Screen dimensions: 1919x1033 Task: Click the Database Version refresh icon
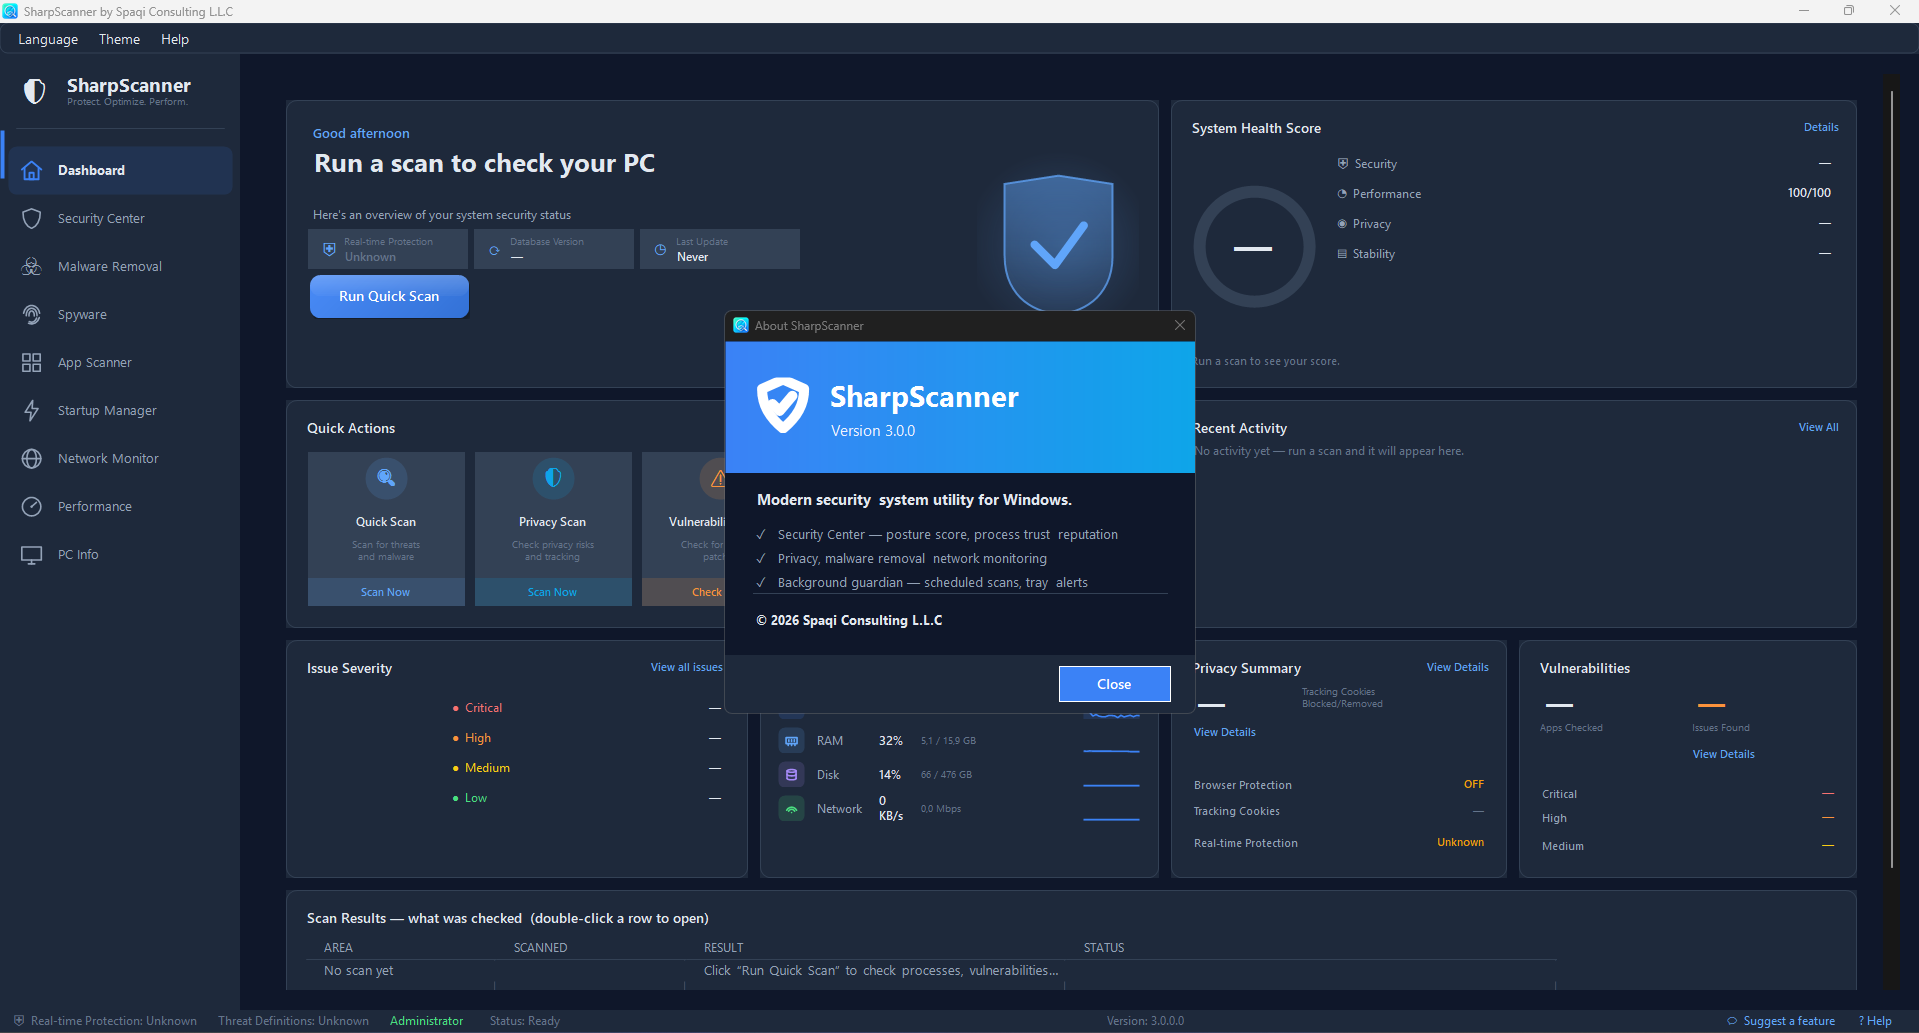pyautogui.click(x=494, y=250)
